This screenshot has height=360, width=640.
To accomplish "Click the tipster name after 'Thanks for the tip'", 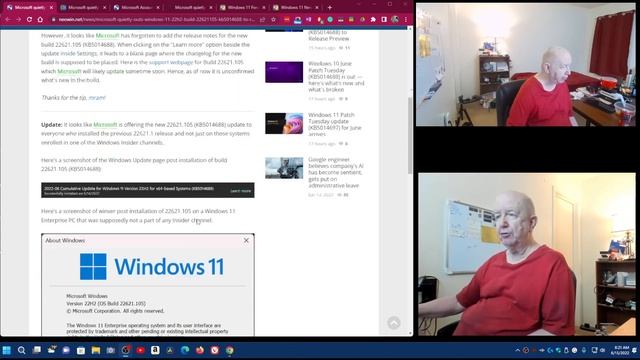I will coord(97,98).
